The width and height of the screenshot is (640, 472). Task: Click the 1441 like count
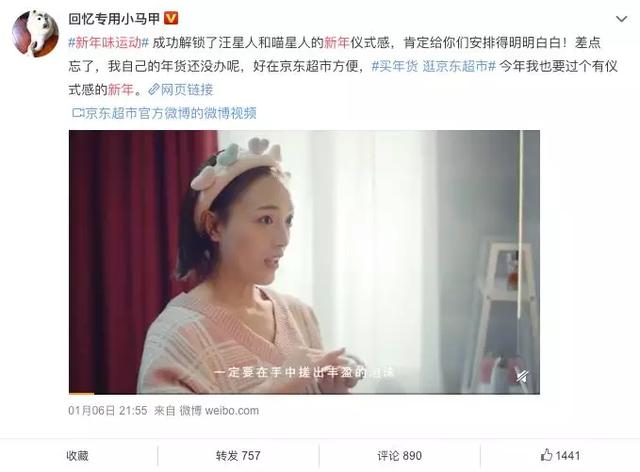pyautogui.click(x=568, y=456)
